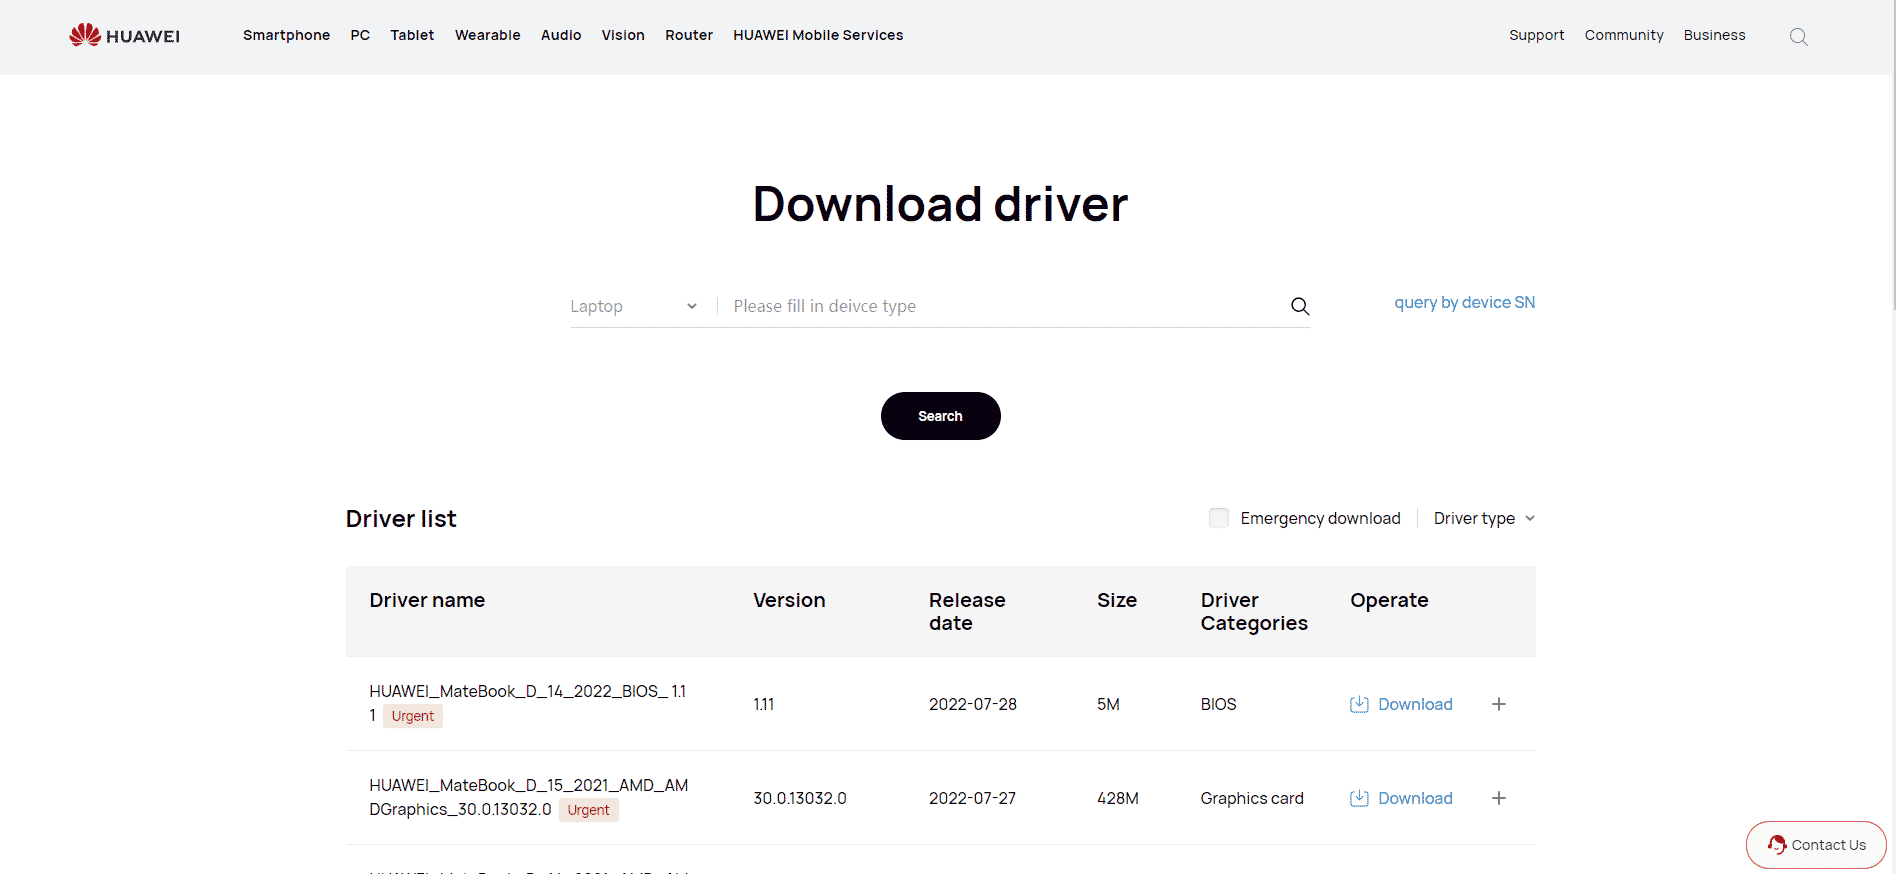Open the Tablet menu
Screen dimensions: 1896x874
412,35
